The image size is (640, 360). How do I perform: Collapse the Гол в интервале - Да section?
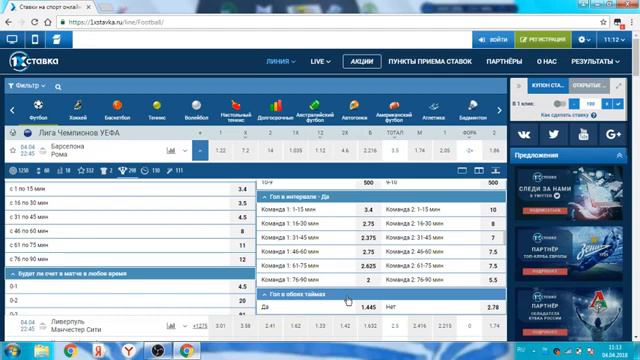264,197
